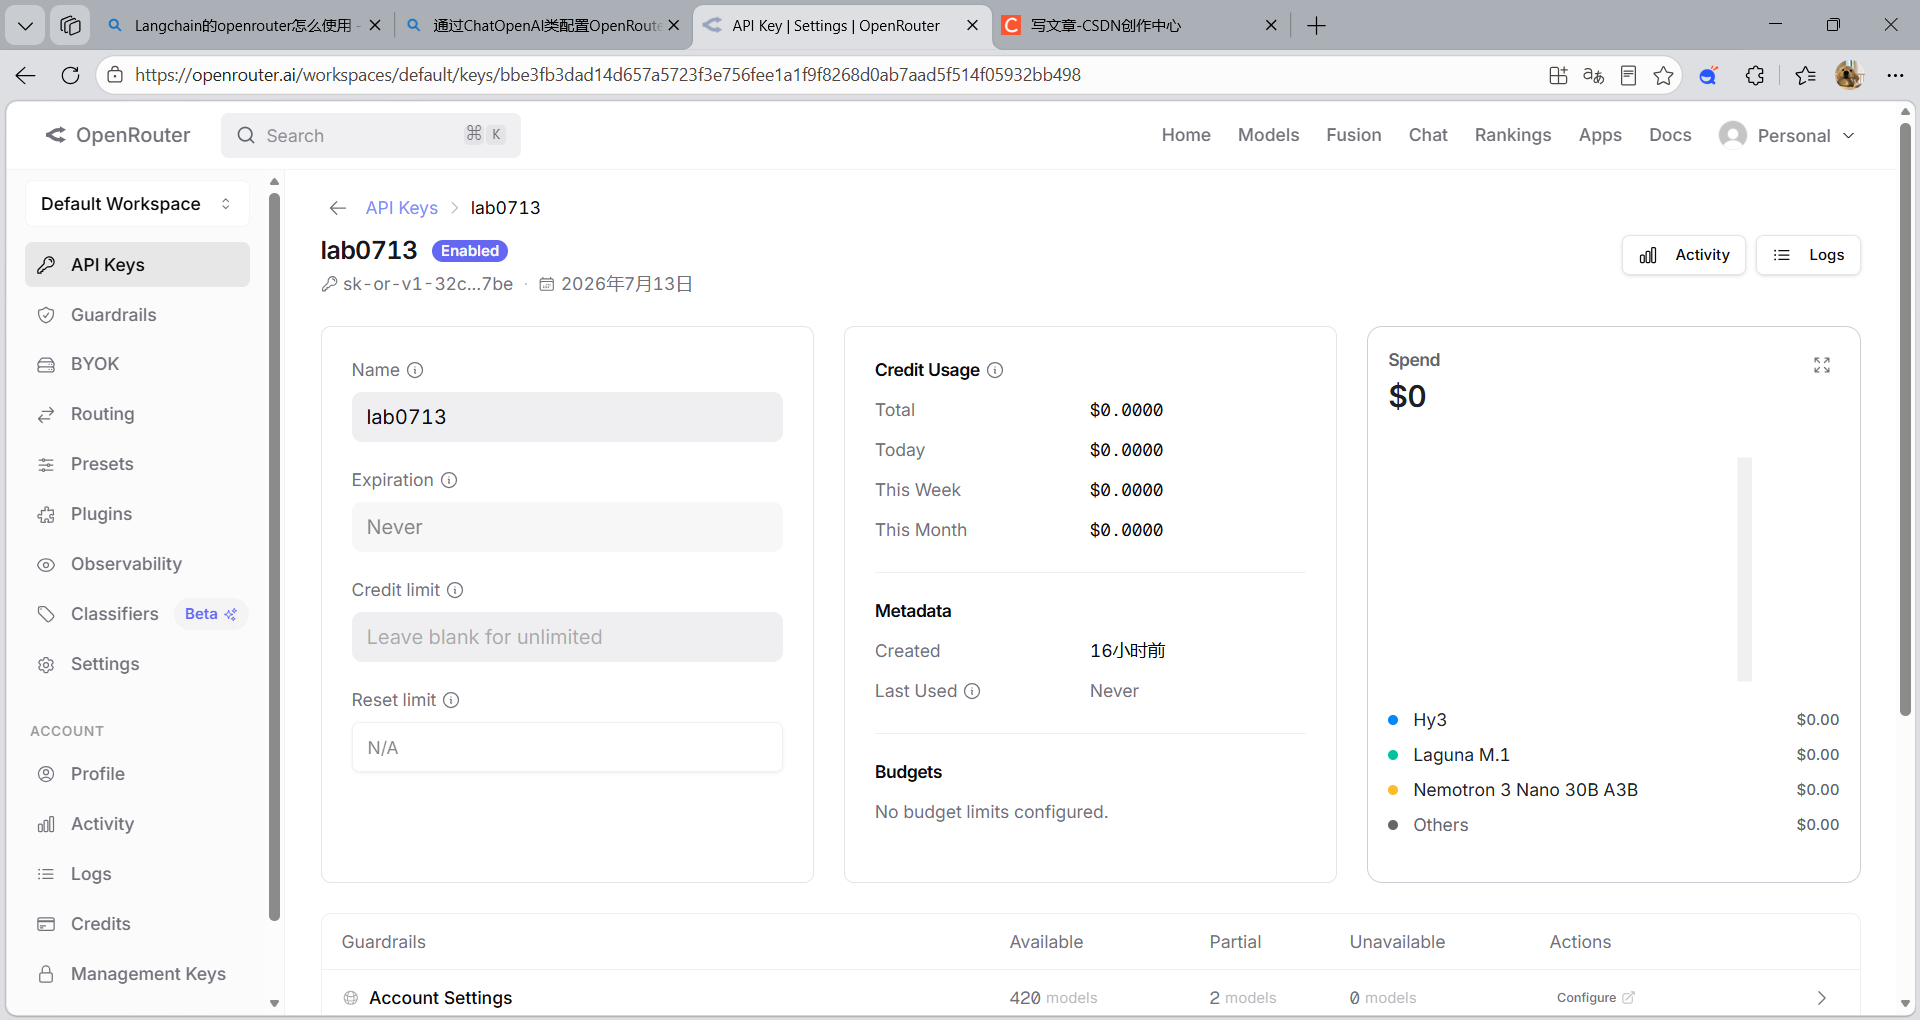Click the Name field containing lab0713
This screenshot has width=1920, height=1020.
coord(567,417)
